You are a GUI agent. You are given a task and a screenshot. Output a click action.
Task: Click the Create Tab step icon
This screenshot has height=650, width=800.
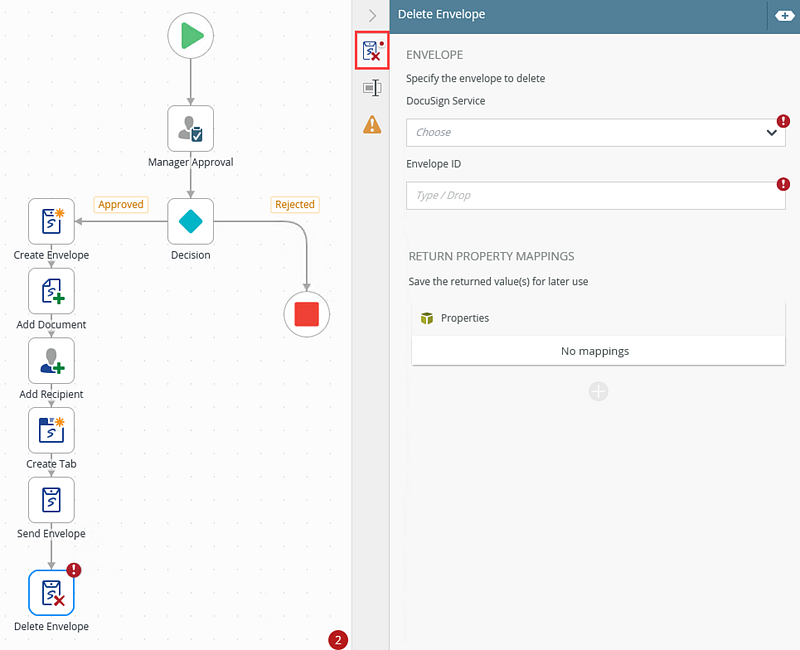tap(51, 431)
